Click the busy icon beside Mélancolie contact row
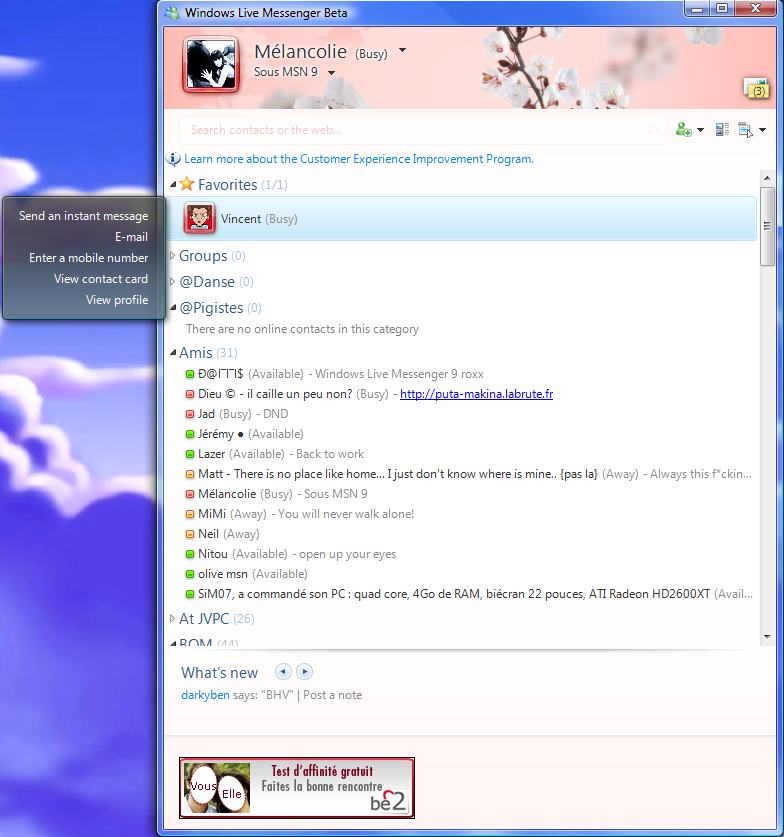784x837 pixels. 189,494
